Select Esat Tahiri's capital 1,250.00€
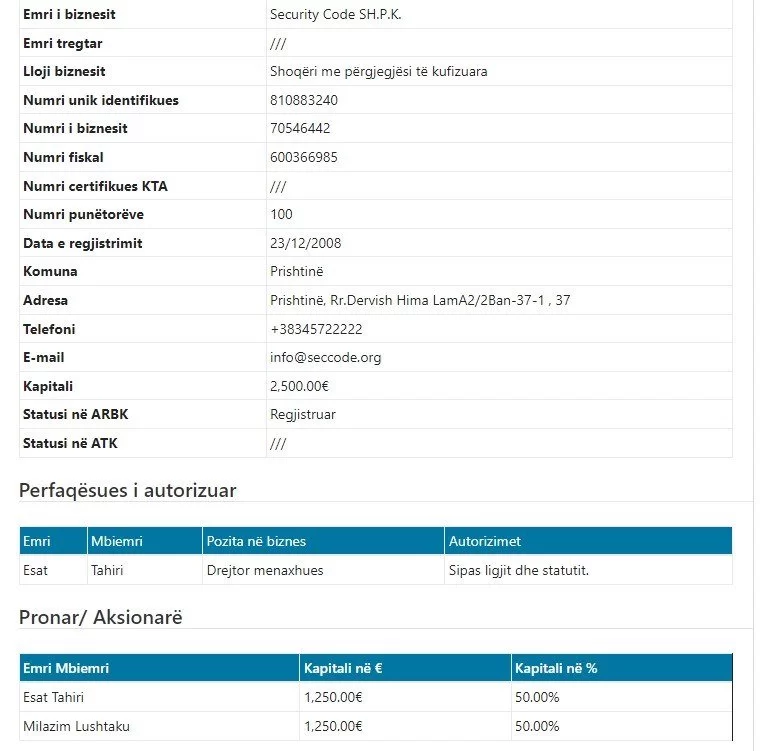The image size is (760, 751). 333,698
